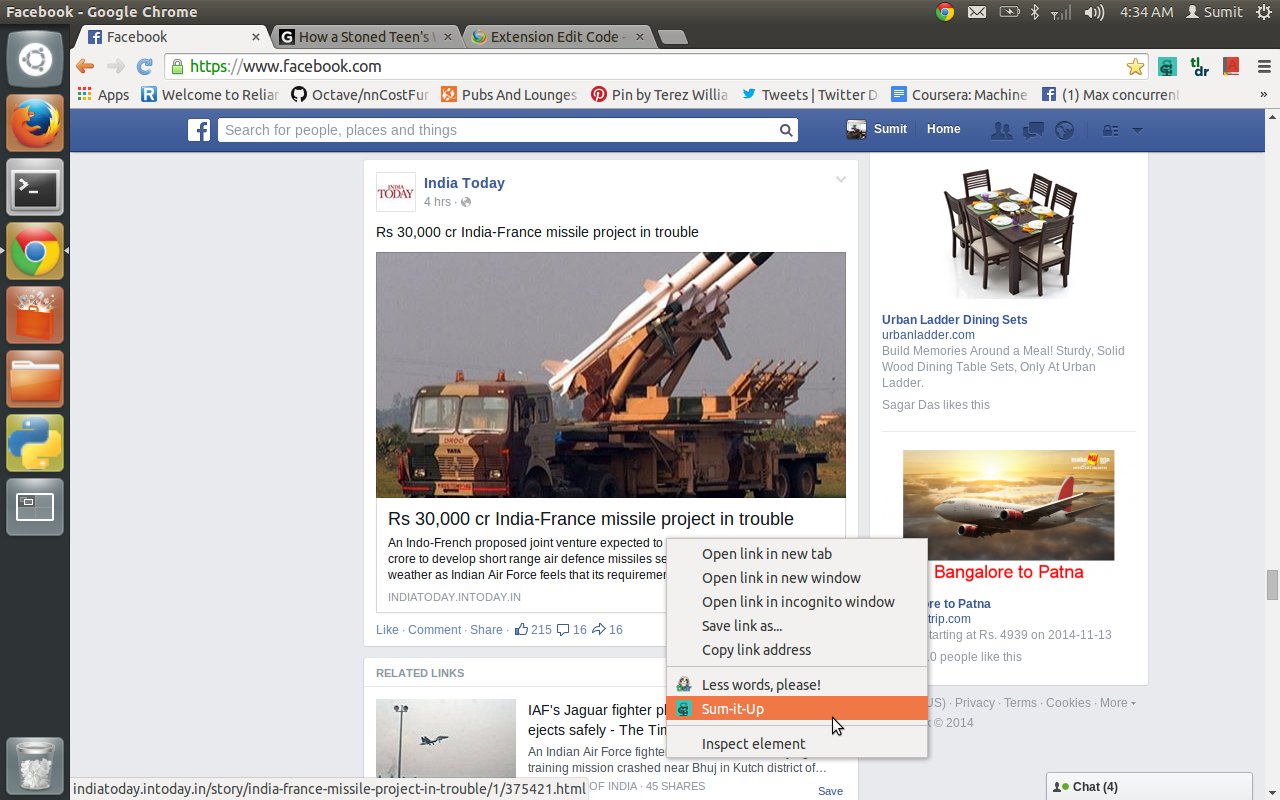Viewport: 1280px width, 800px height.
Task: Switch to the 'Extension Edit Code' tab
Action: pos(558,37)
